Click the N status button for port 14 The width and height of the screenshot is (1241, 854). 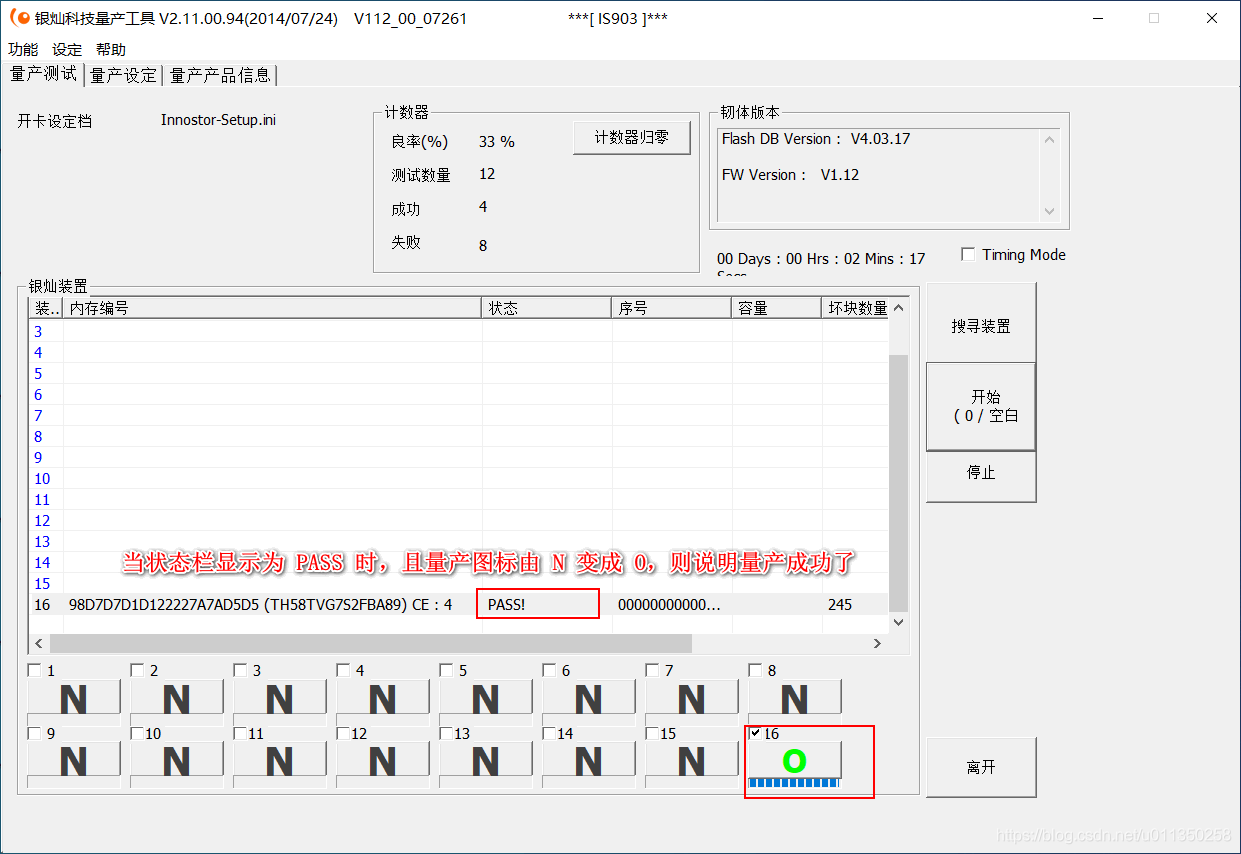point(588,760)
